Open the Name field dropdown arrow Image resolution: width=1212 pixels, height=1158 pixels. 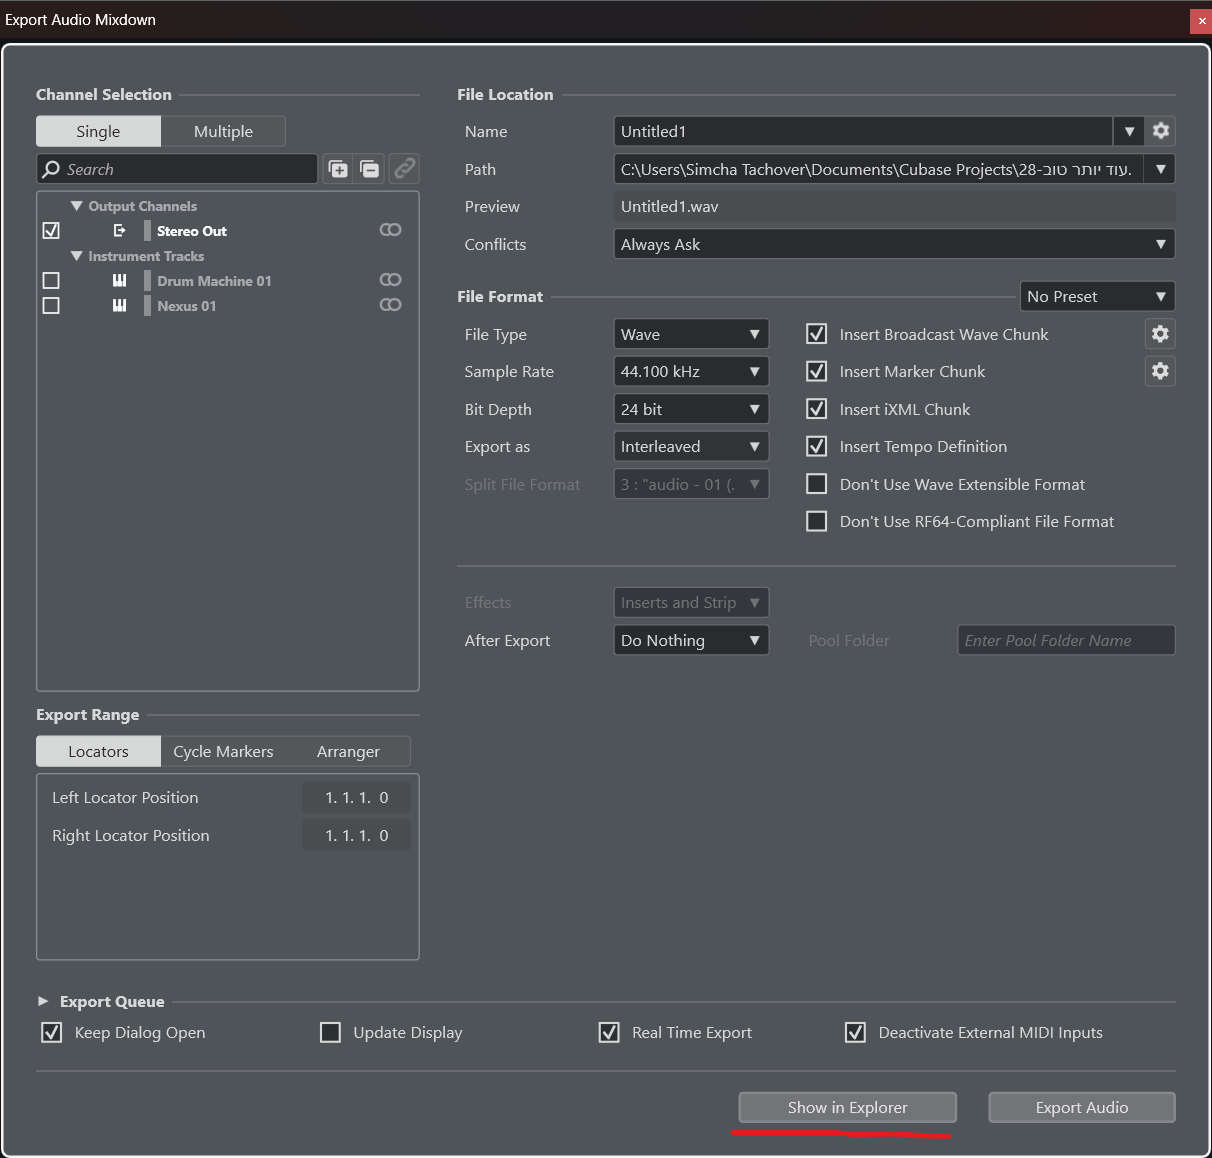point(1128,131)
